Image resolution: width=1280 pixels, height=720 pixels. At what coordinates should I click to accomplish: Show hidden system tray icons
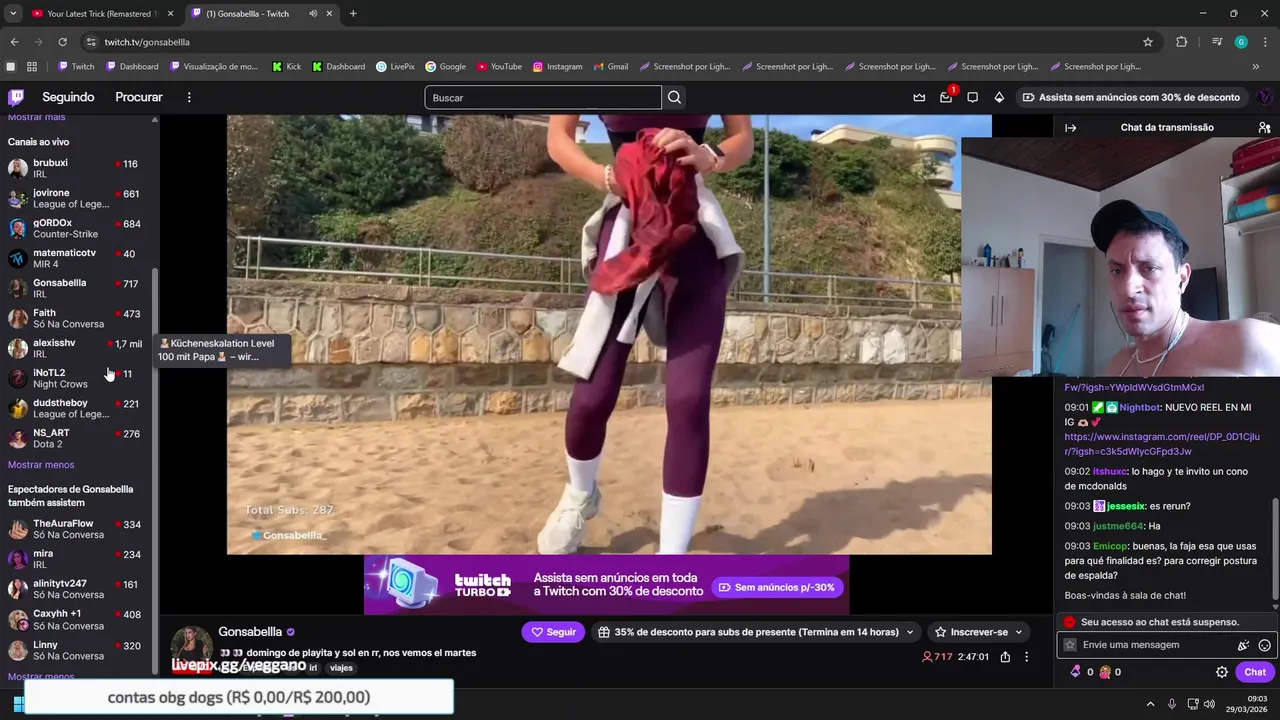click(x=1150, y=704)
